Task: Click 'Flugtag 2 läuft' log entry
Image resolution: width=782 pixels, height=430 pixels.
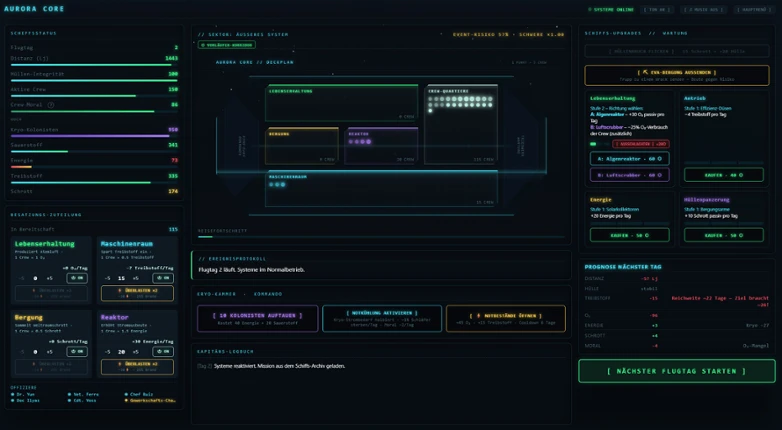Action: (x=252, y=270)
